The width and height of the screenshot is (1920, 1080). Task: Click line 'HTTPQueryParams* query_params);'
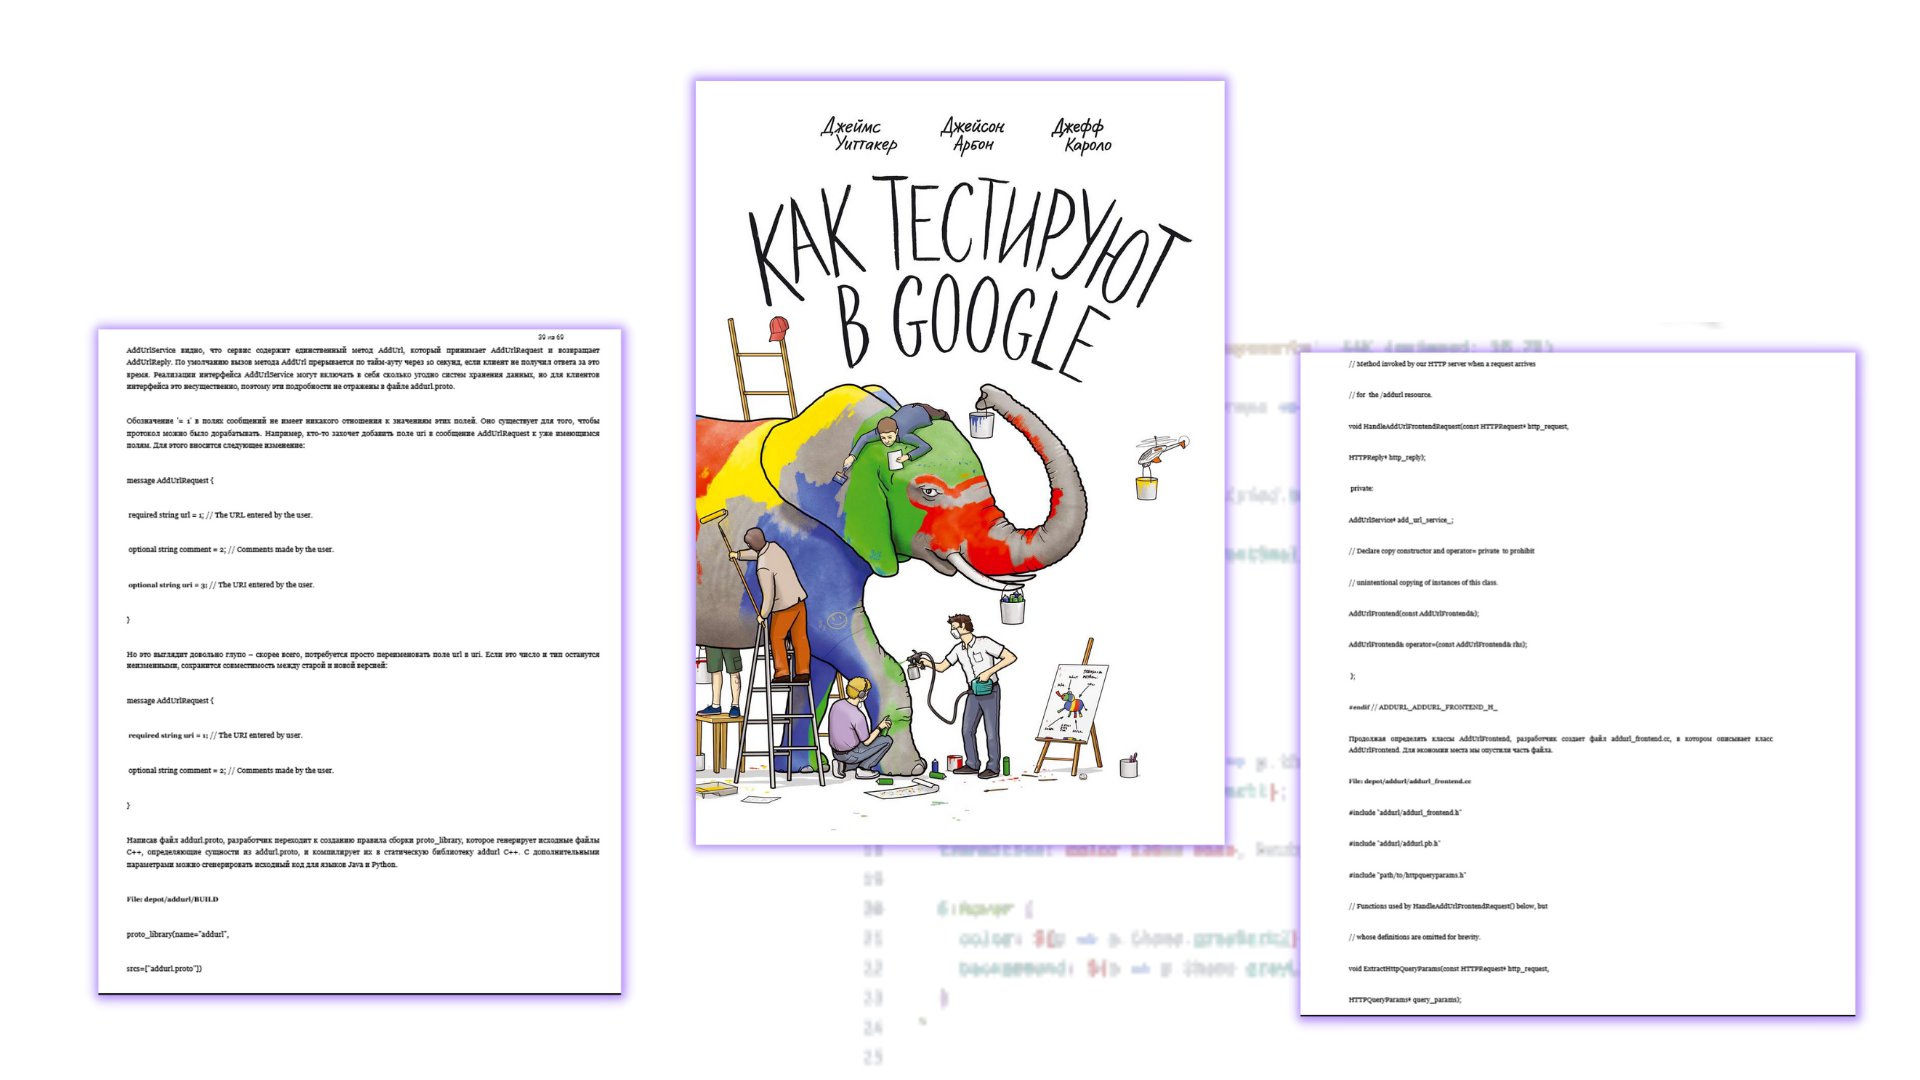click(x=1404, y=999)
